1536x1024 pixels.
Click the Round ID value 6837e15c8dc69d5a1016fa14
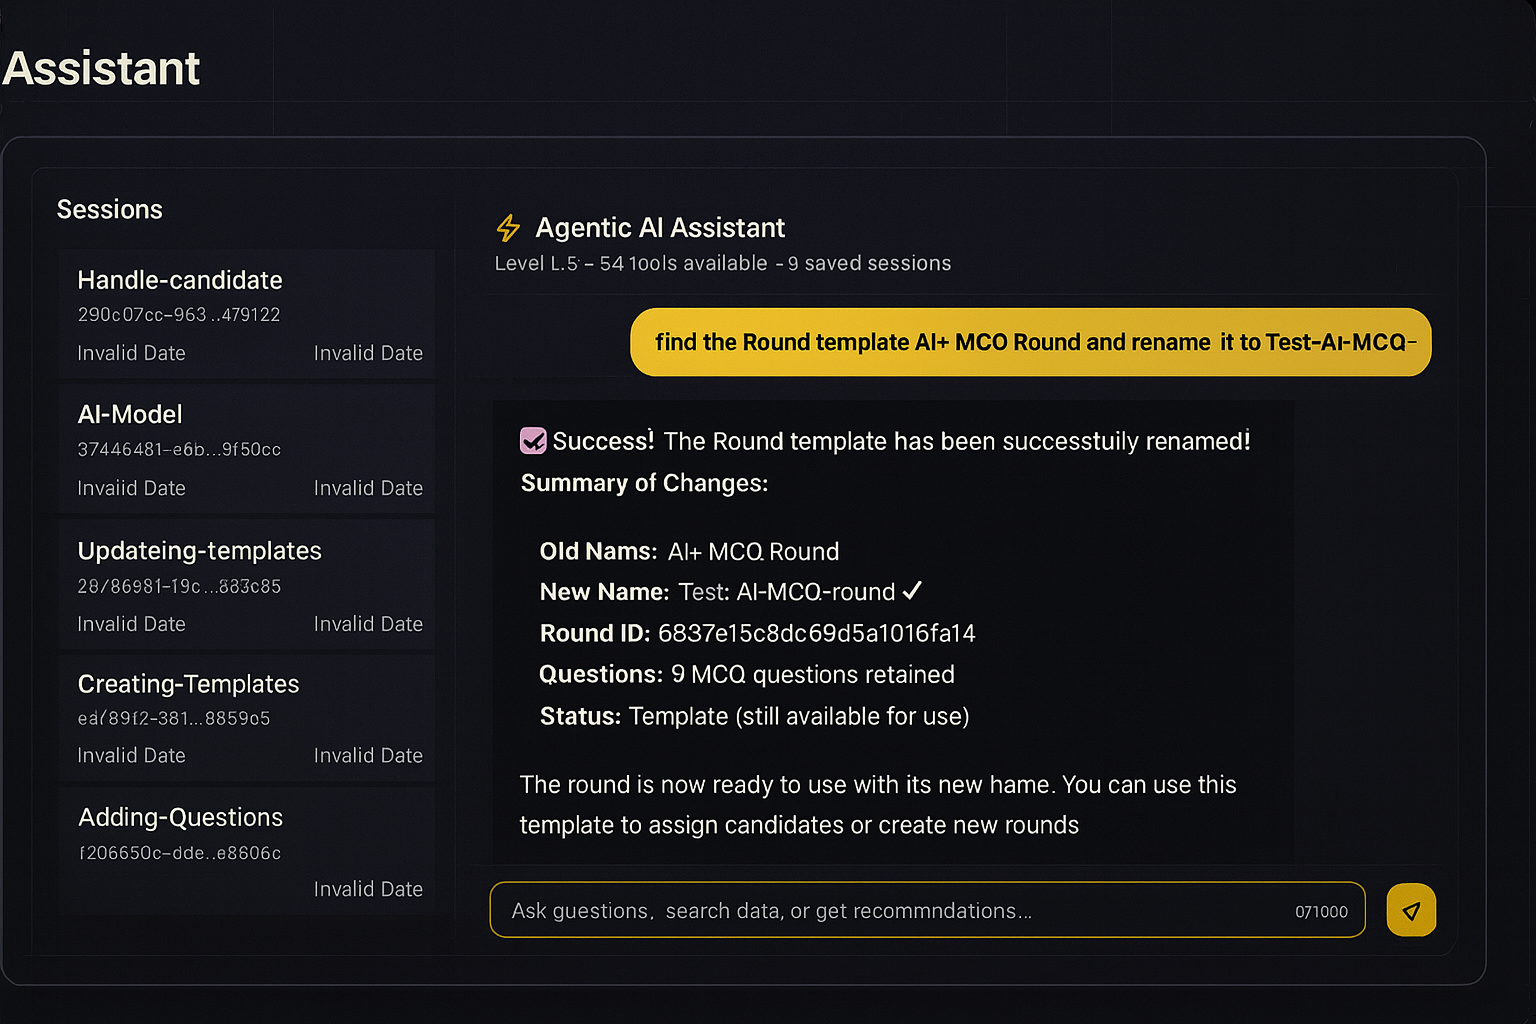point(816,633)
